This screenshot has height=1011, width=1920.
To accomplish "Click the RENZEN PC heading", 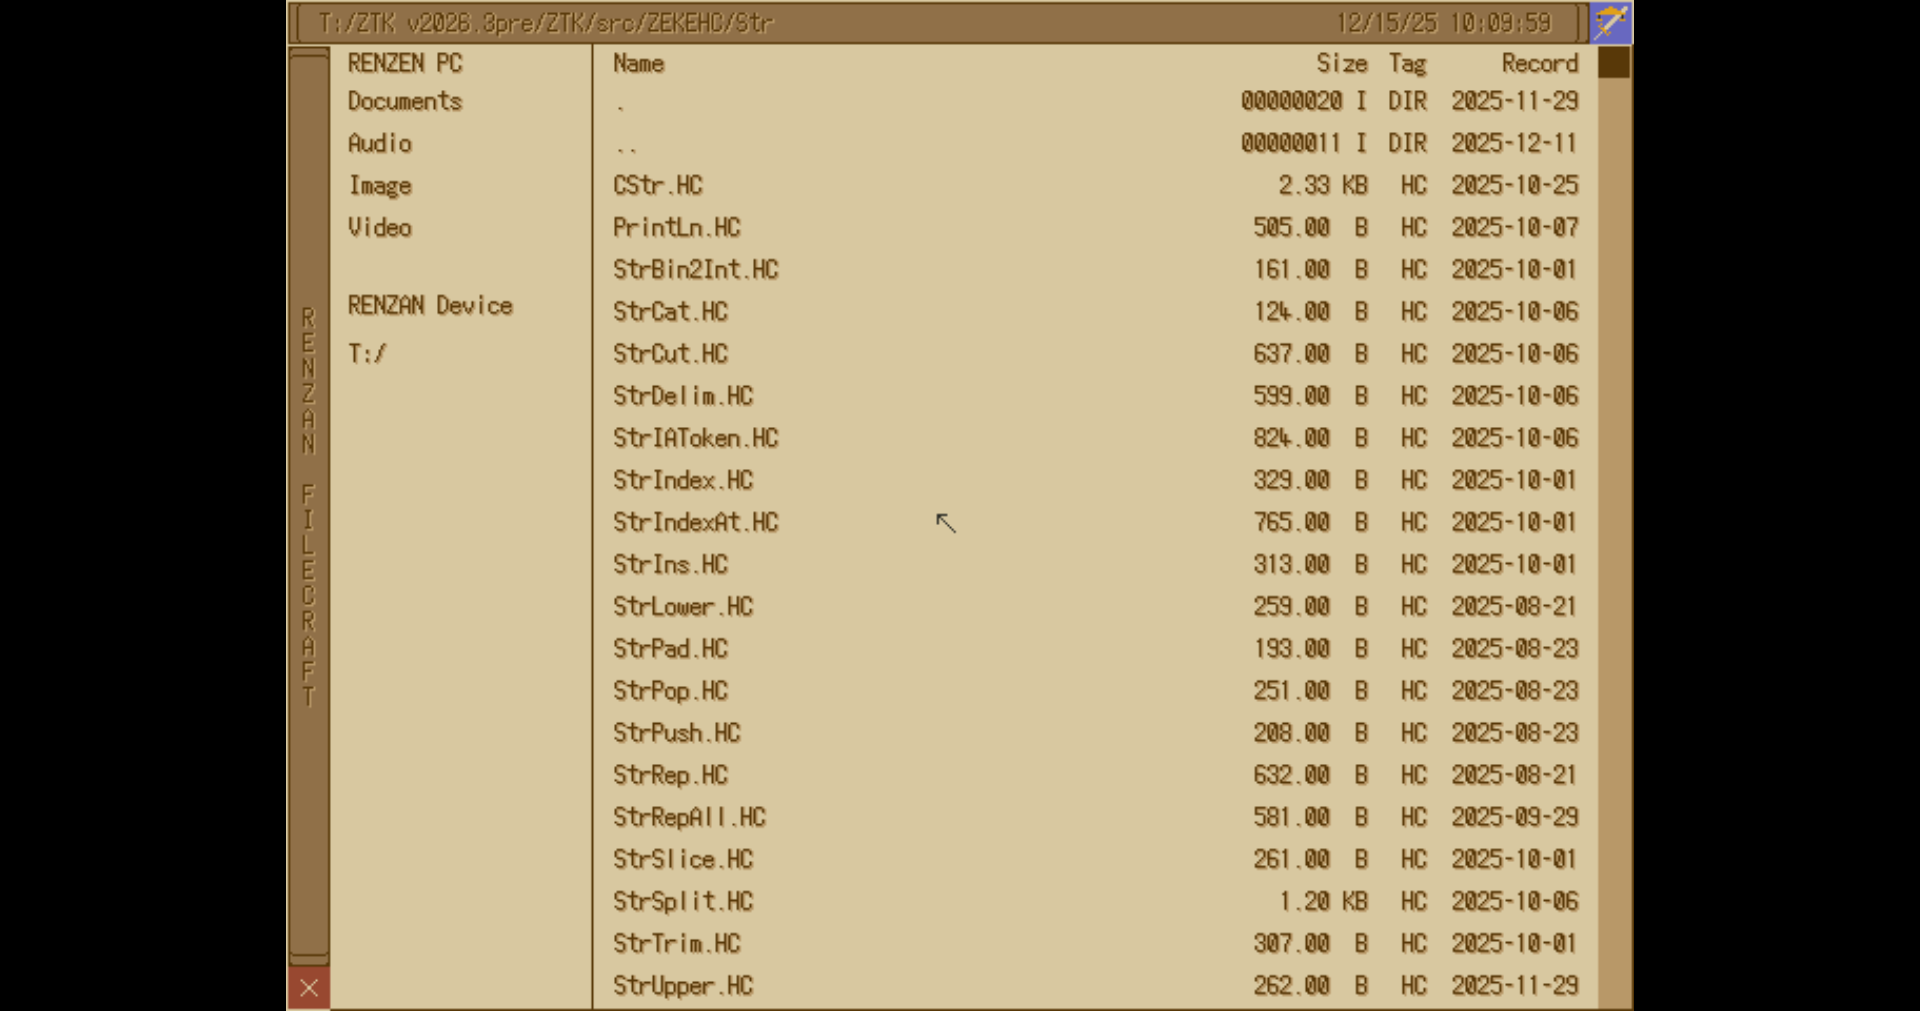I will (x=405, y=63).
